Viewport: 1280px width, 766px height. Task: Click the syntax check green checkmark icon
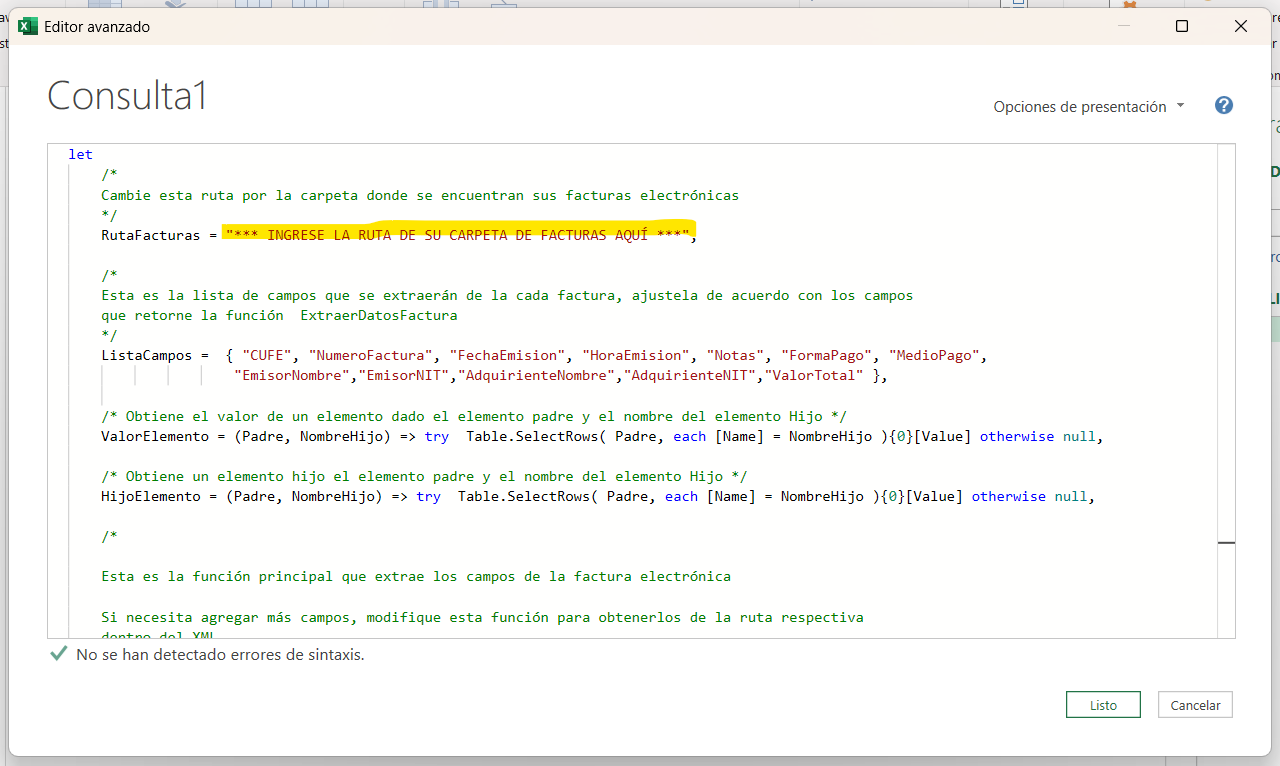[58, 655]
